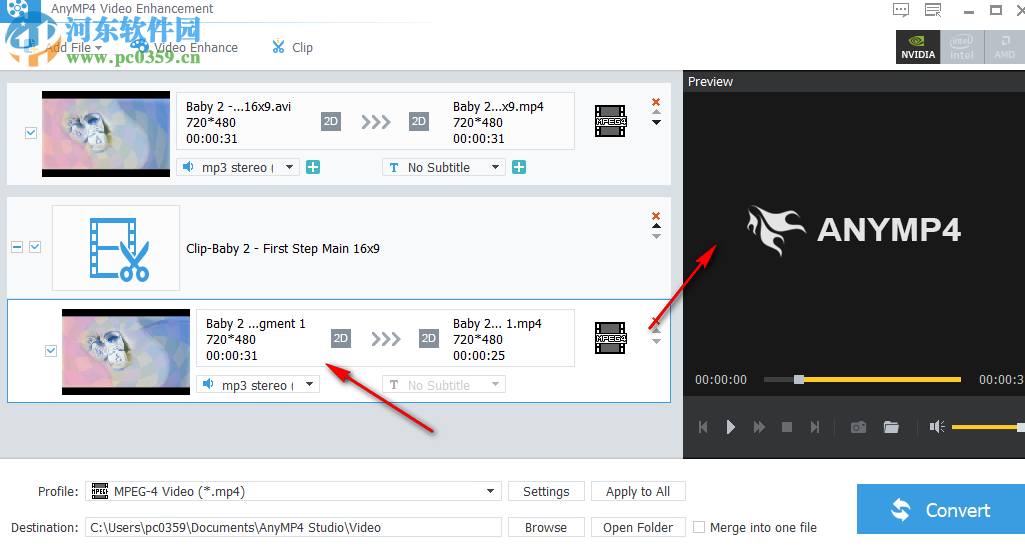This screenshot has width=1025, height=558.
Task: Click Open Folder button
Action: [638, 527]
